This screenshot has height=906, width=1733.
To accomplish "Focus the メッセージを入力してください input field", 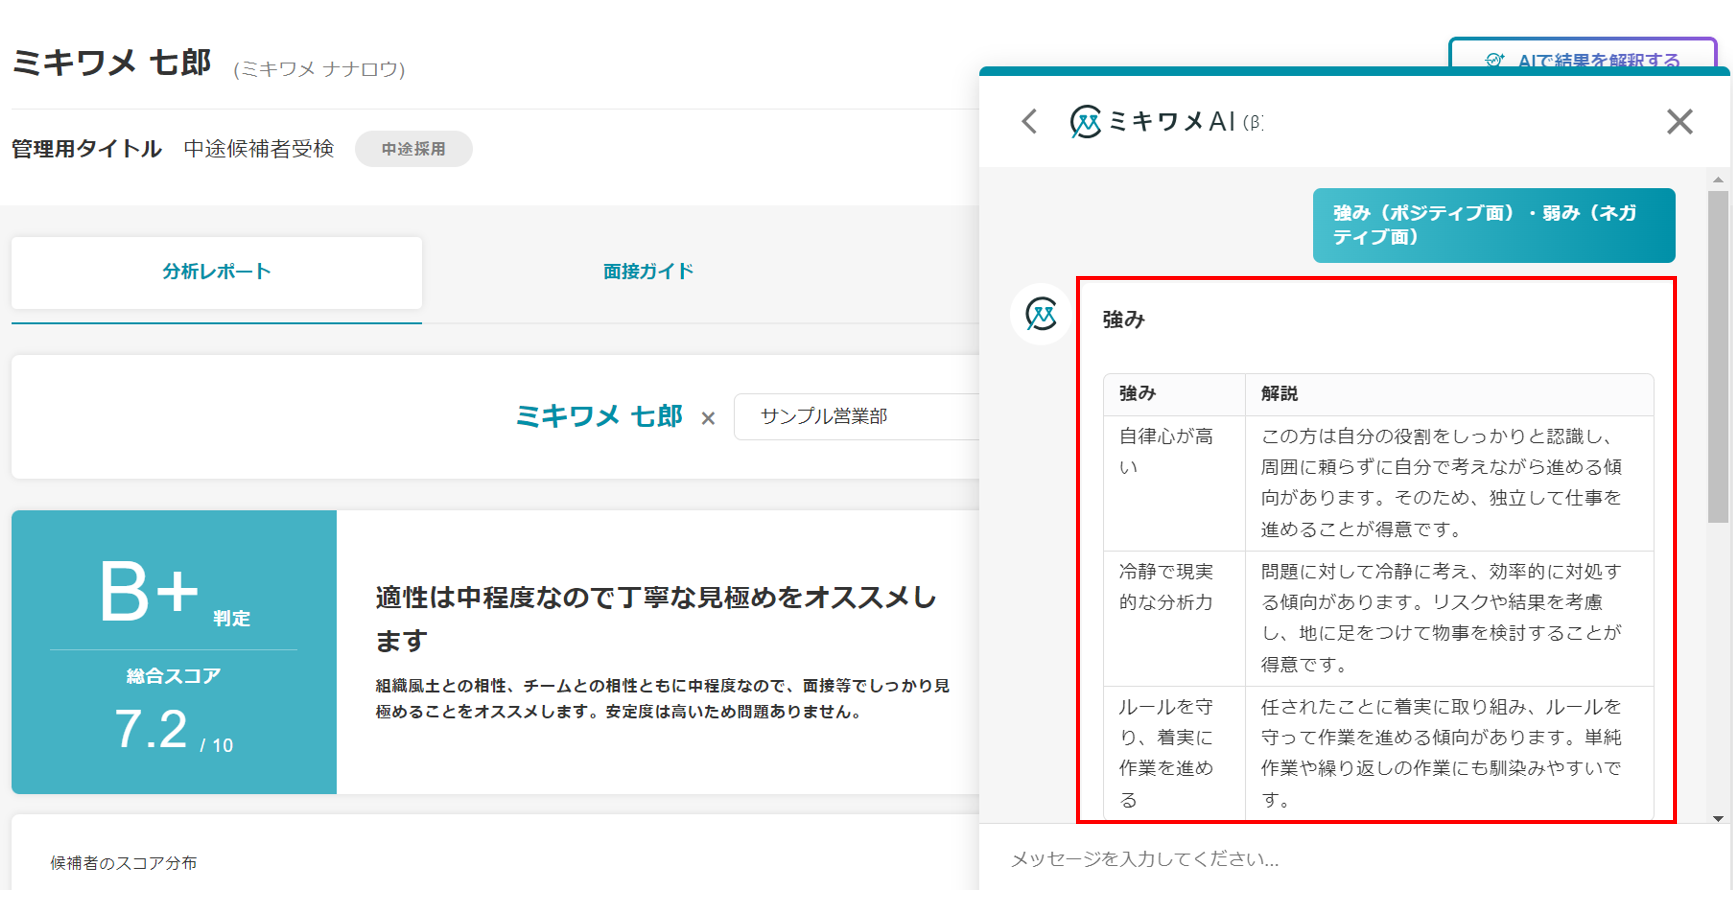I will pyautogui.click(x=1340, y=859).
